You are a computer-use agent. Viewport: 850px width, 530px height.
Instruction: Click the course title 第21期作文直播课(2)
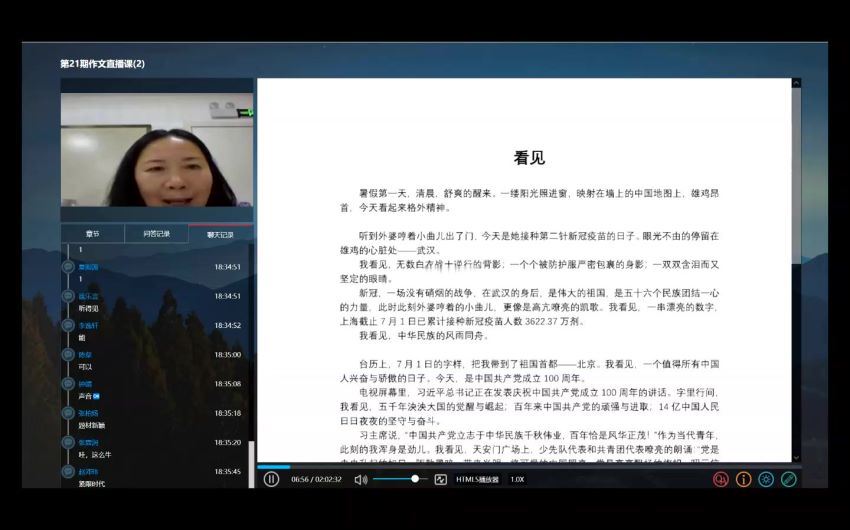(x=102, y=63)
